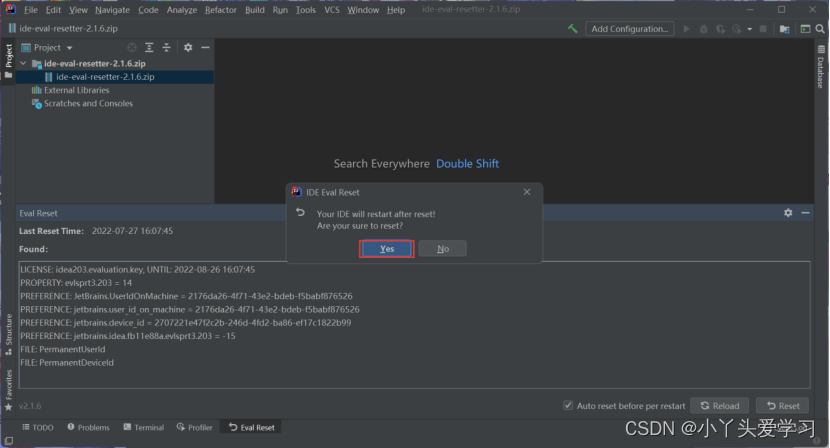The width and height of the screenshot is (830, 448).
Task: Open the Refactor menu
Action: click(221, 10)
